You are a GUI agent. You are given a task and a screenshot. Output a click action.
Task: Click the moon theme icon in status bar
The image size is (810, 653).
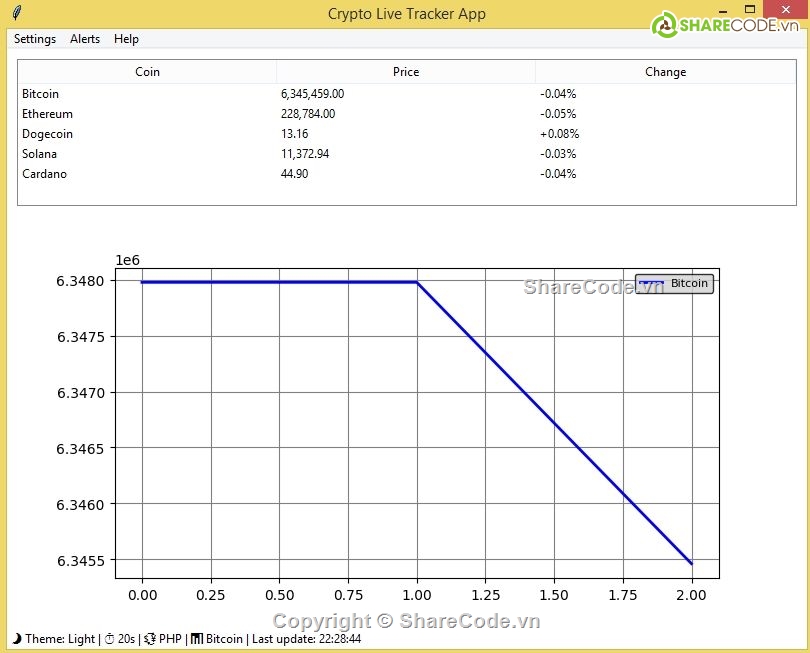[16, 638]
